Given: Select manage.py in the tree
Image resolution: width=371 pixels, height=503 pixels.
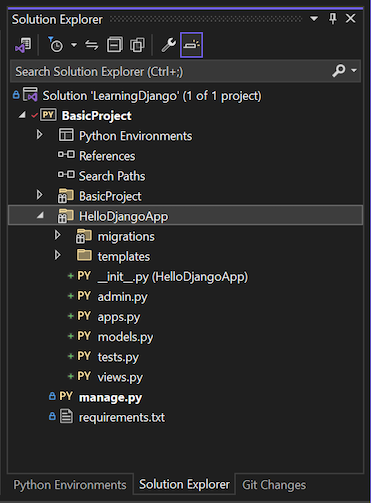Looking at the screenshot, I should (x=110, y=397).
